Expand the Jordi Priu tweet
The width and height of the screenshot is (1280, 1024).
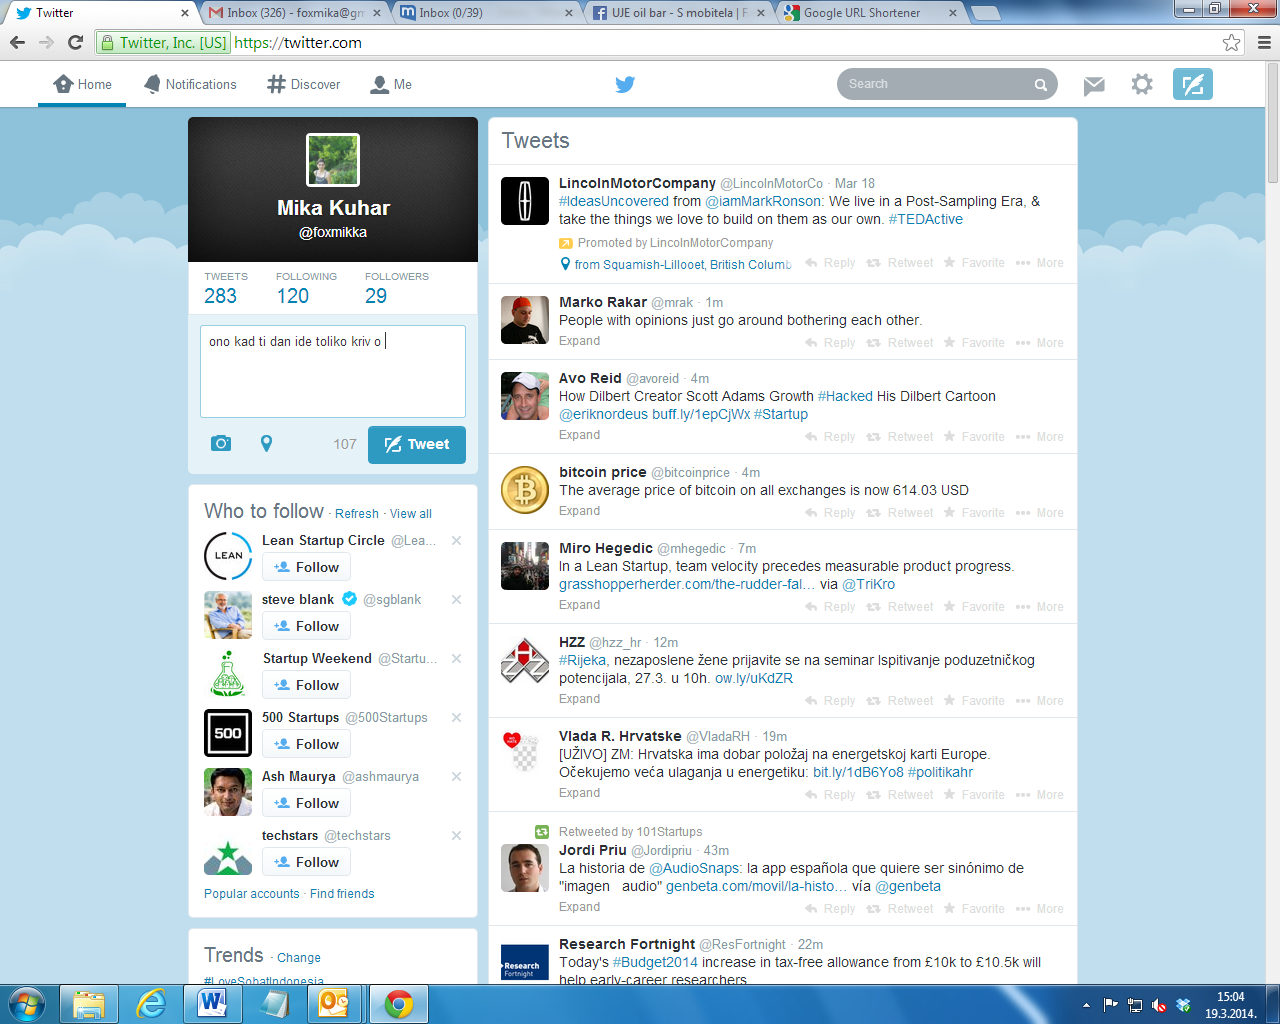point(580,907)
